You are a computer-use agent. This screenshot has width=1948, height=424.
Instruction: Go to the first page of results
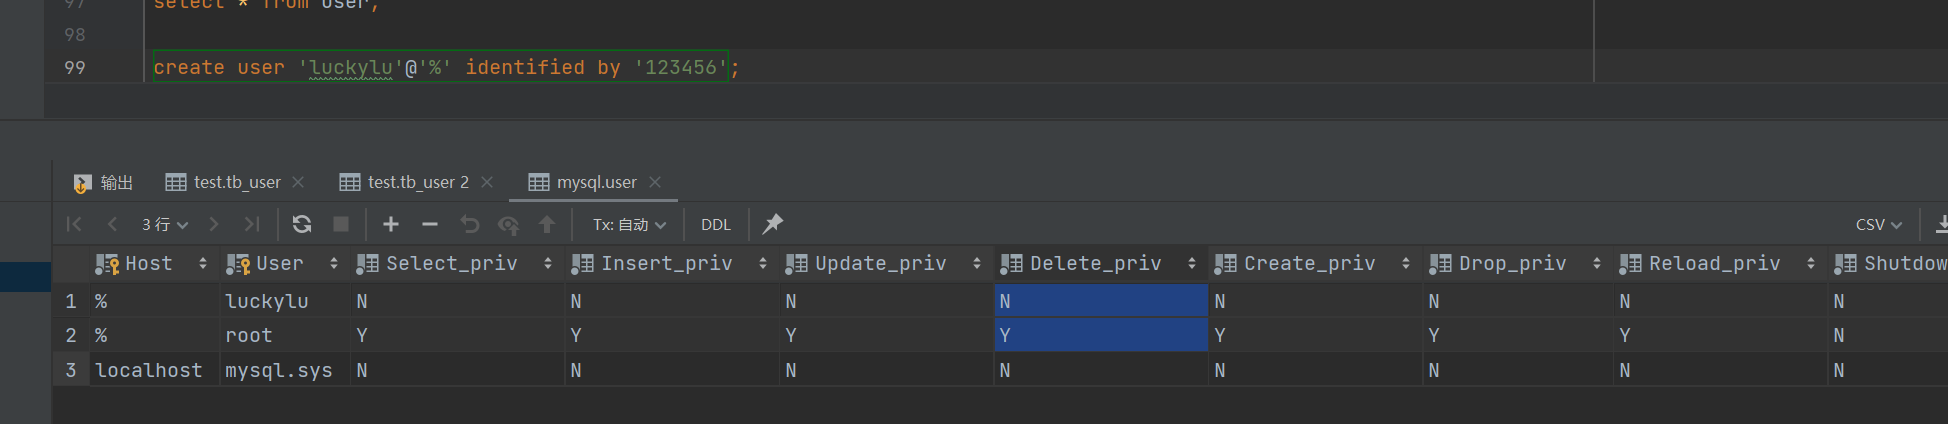coord(74,224)
